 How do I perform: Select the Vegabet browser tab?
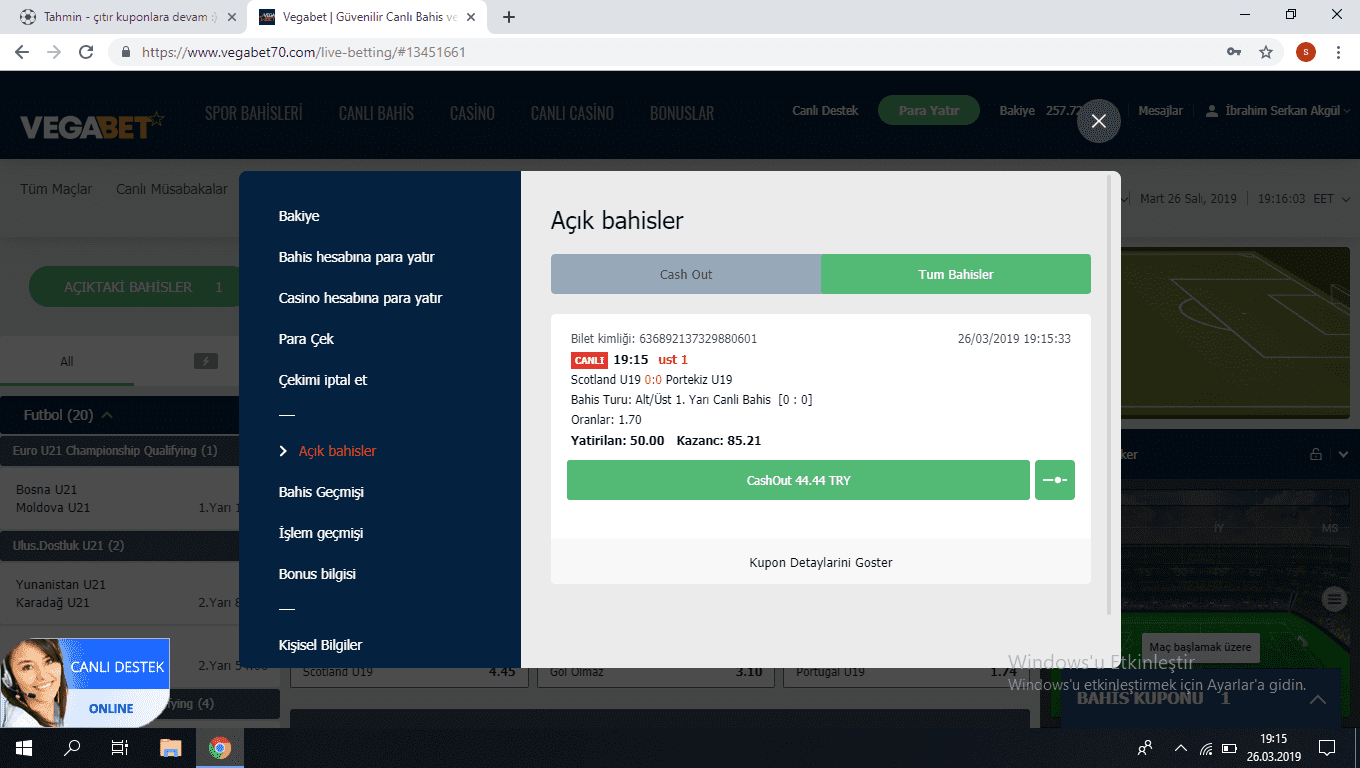coord(365,17)
